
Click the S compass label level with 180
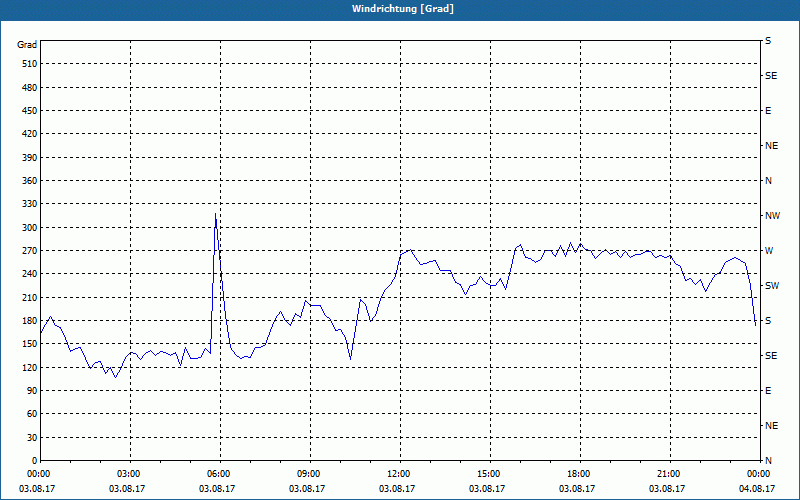coord(768,321)
